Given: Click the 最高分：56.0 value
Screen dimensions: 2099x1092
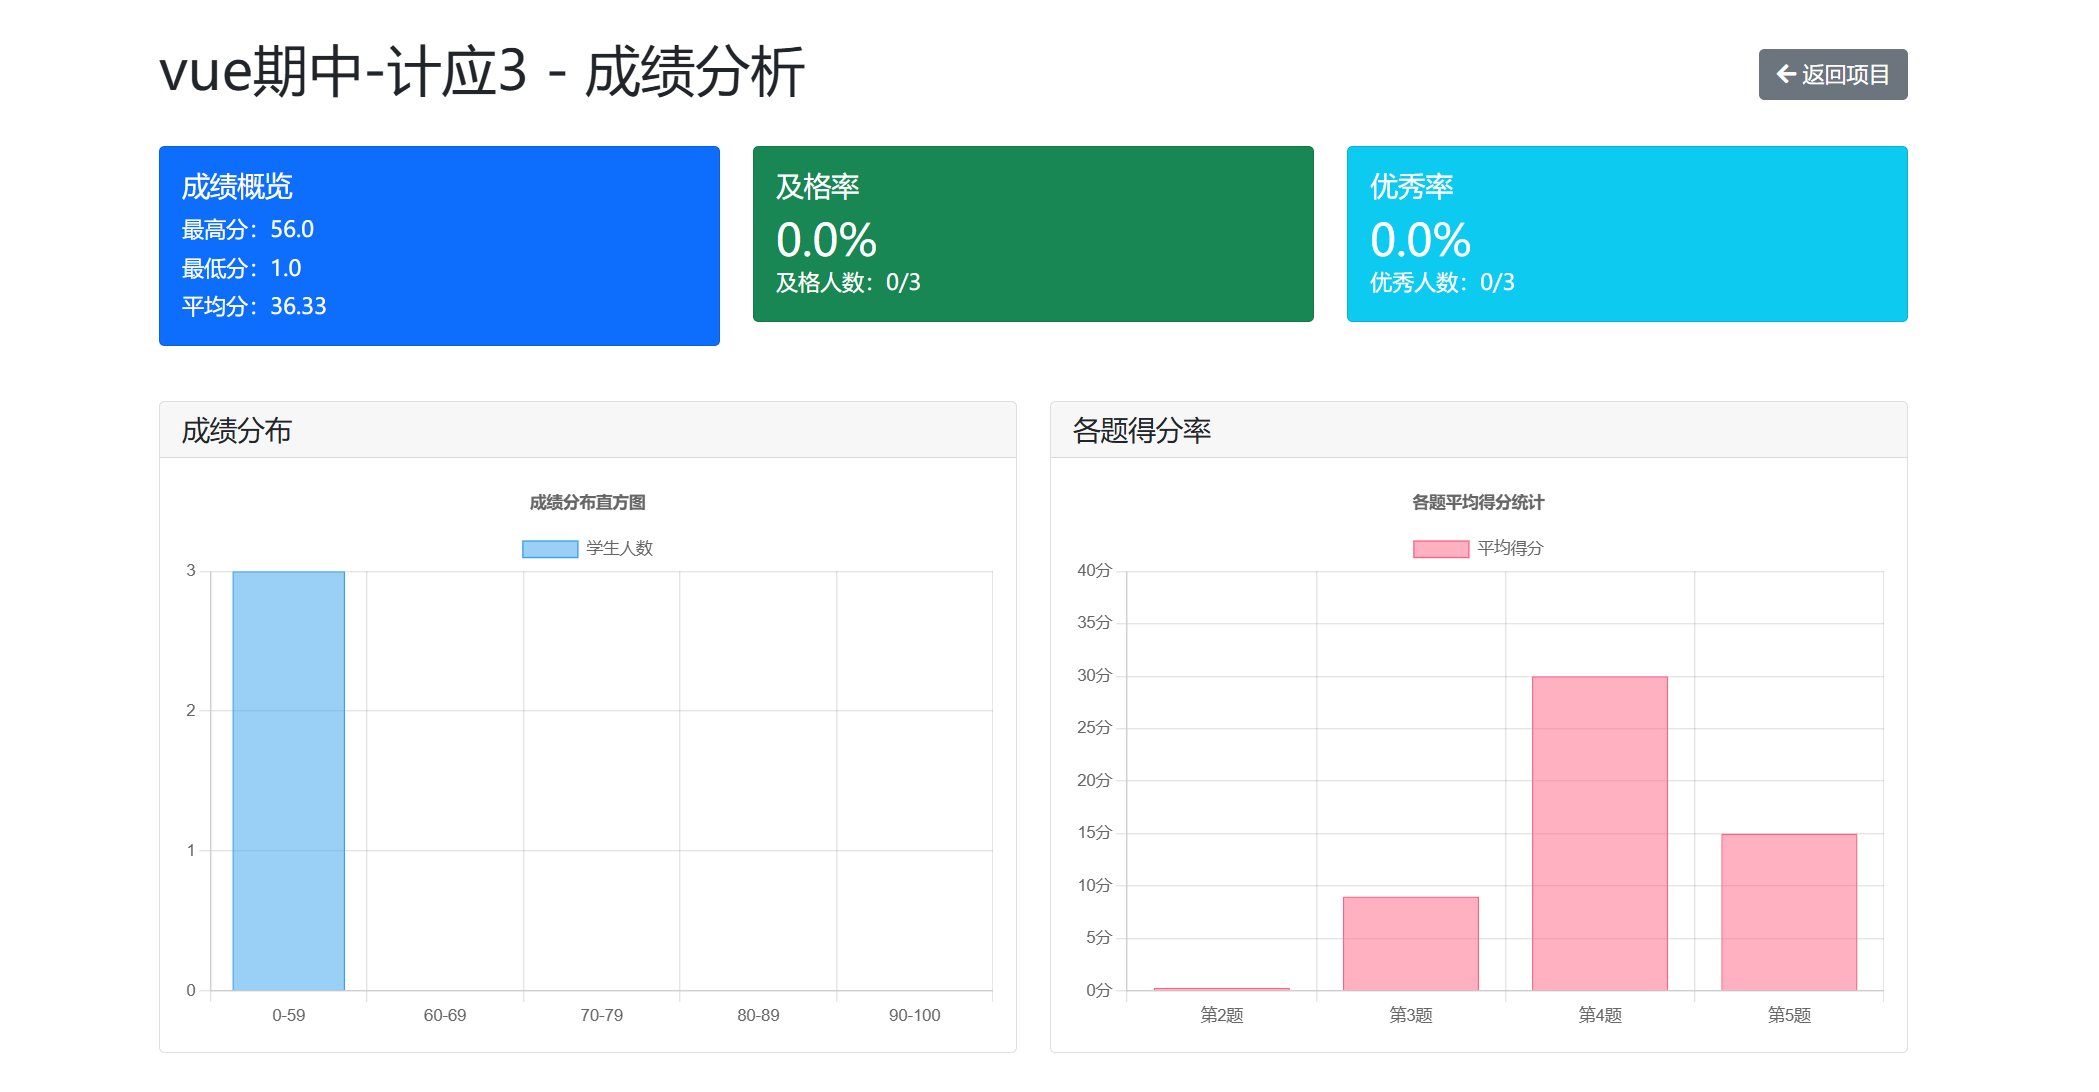Looking at the screenshot, I should (248, 230).
